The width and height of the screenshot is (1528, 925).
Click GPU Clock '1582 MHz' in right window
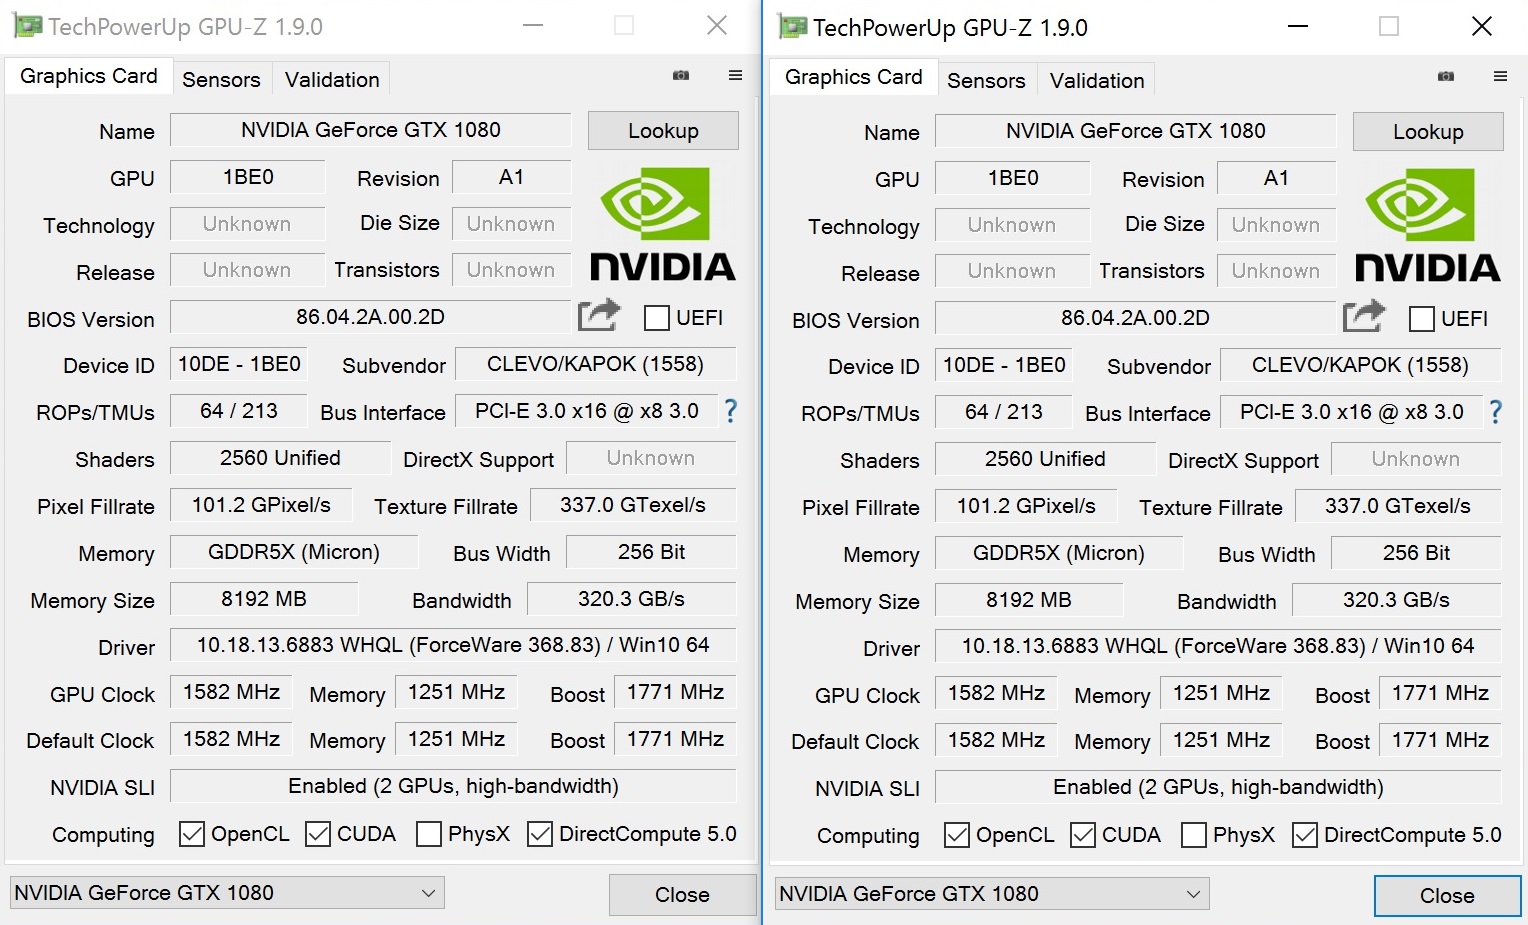996,693
